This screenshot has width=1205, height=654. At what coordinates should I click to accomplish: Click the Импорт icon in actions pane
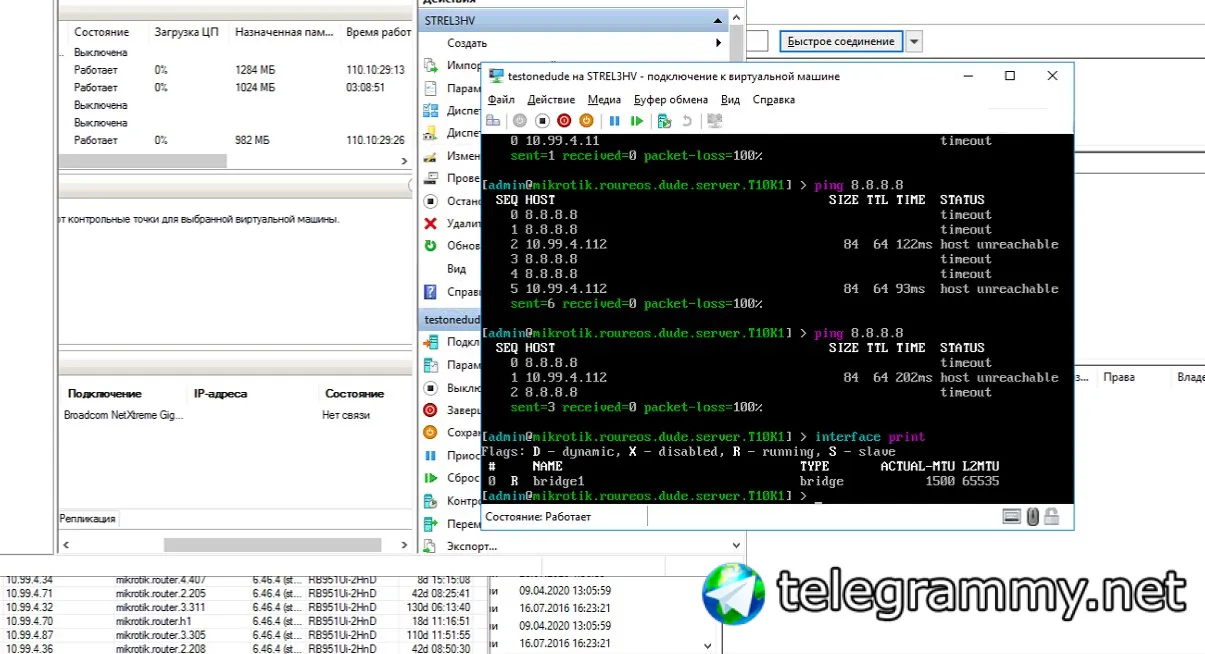click(x=431, y=65)
